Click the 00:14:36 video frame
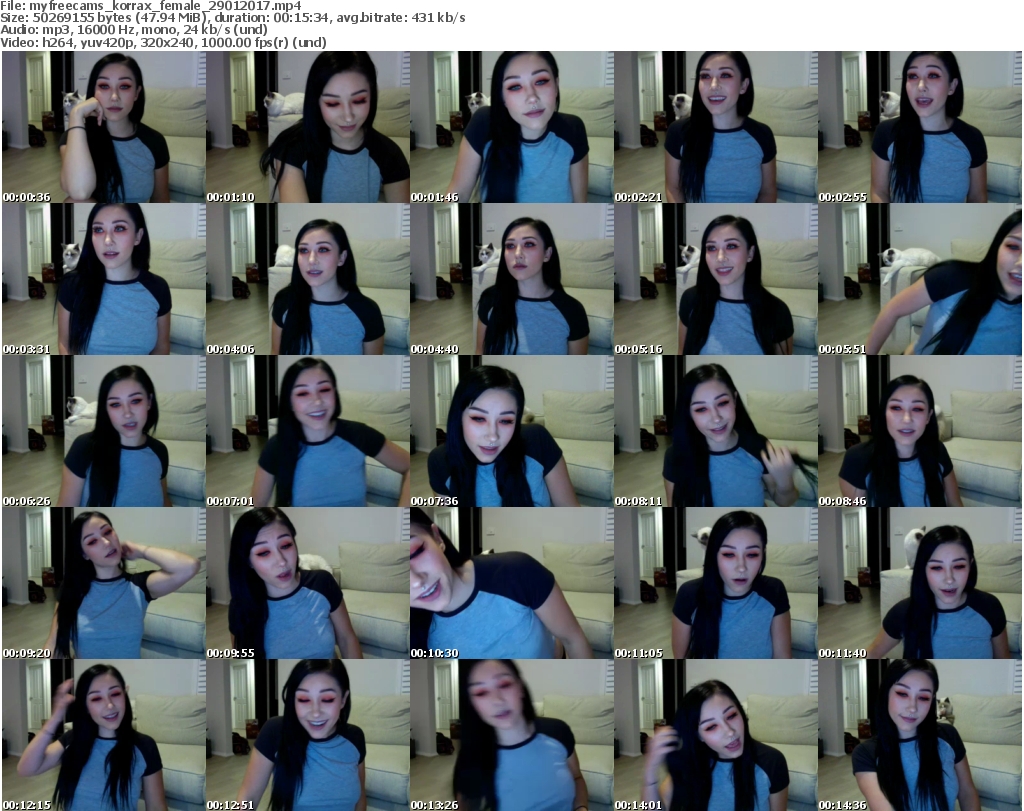Image resolution: width=1024 pixels, height=811 pixels. (920, 735)
